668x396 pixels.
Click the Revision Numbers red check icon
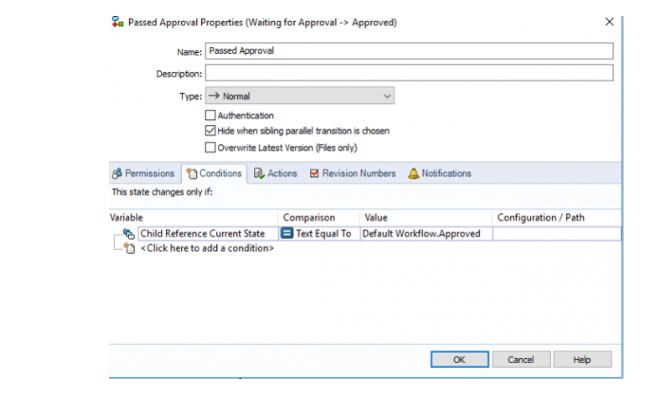314,173
